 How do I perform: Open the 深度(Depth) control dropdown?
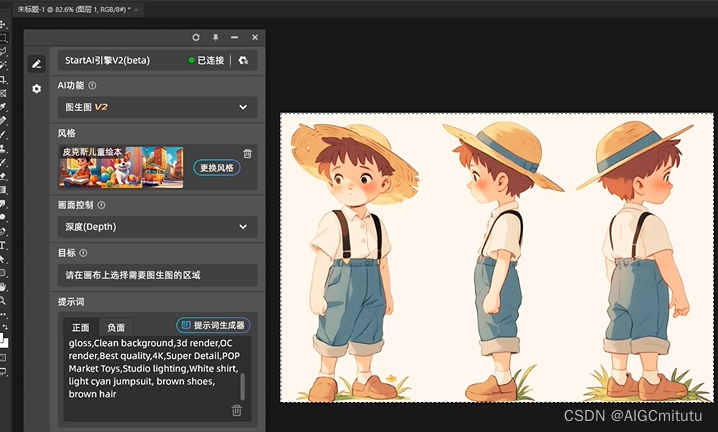158,227
